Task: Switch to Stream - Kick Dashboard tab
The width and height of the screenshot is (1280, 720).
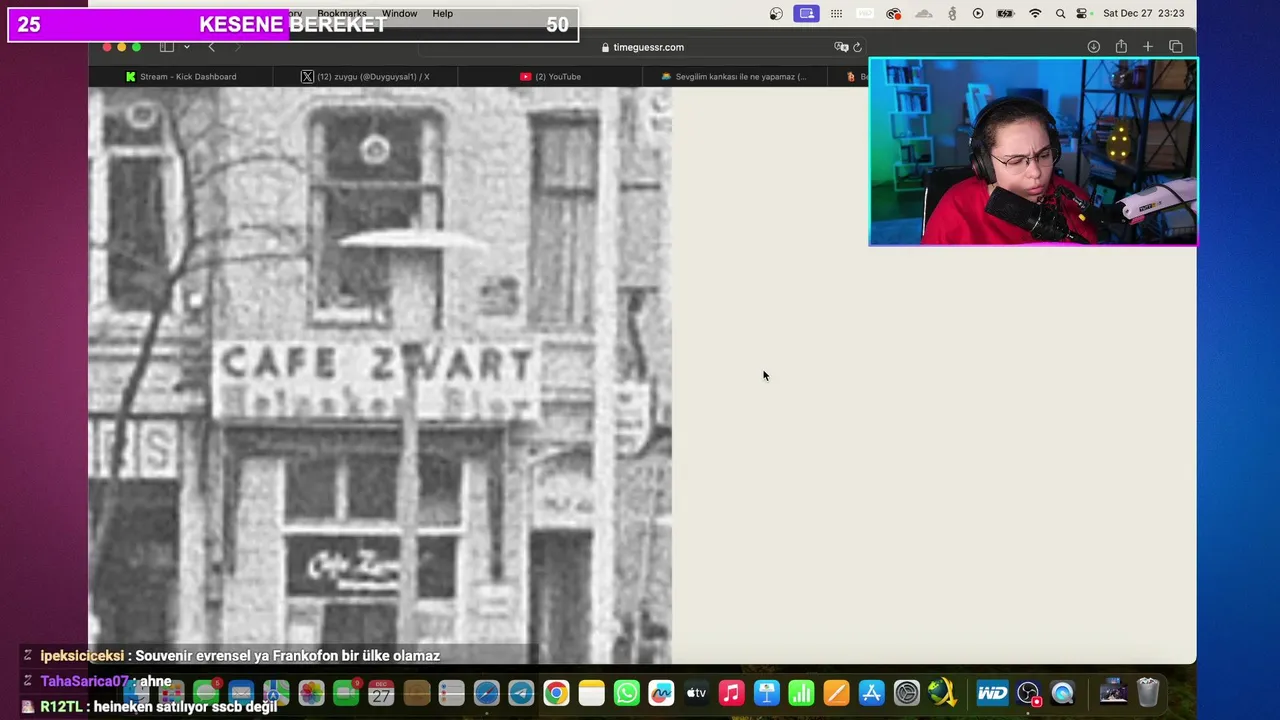Action: (181, 76)
